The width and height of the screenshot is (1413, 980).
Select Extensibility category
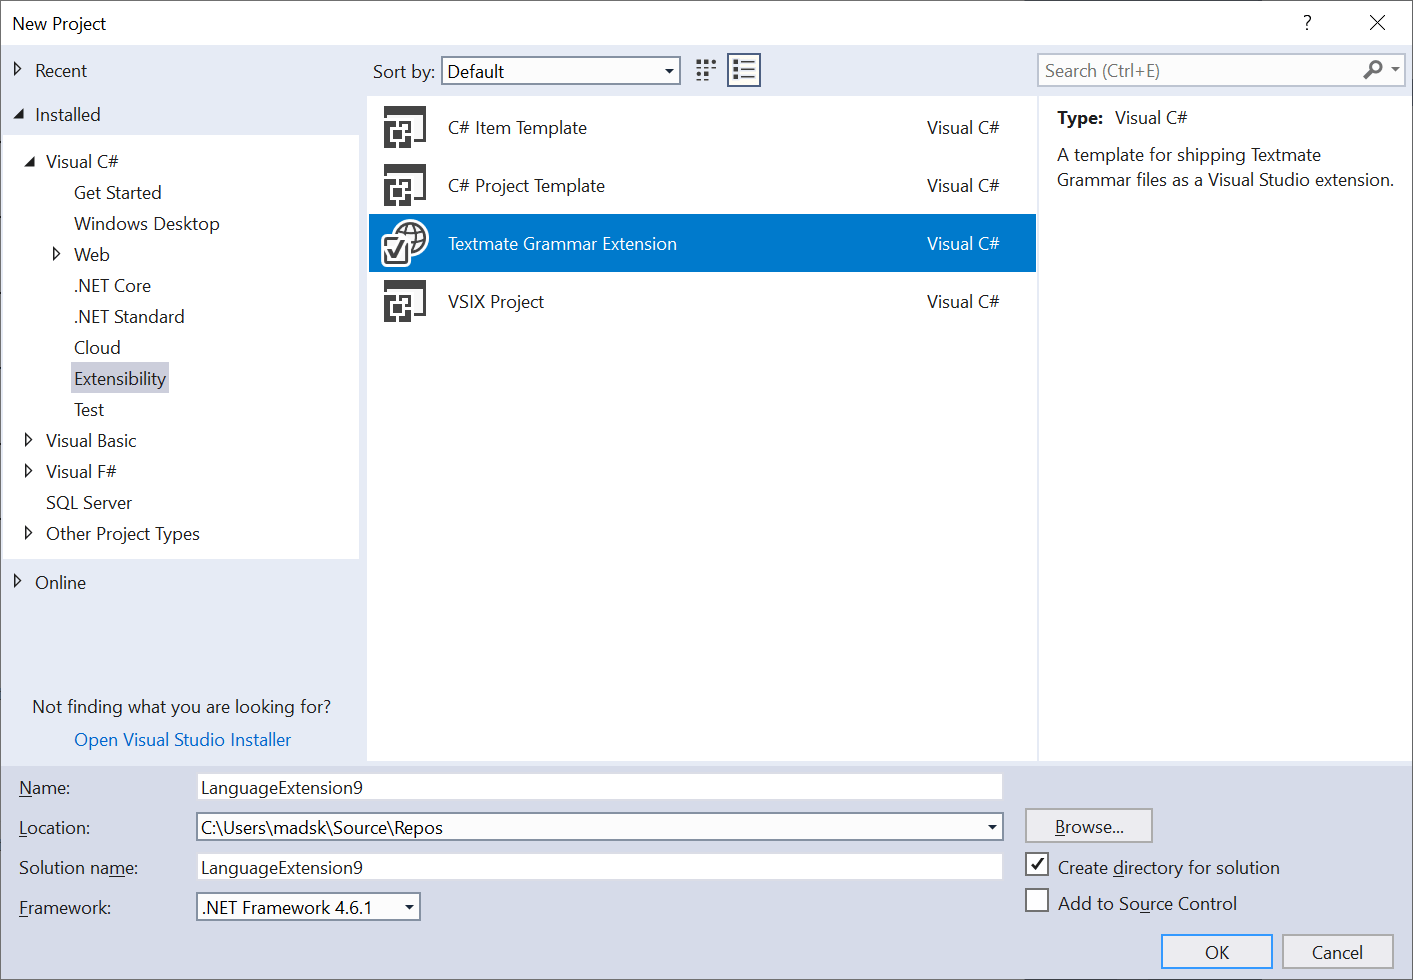coord(120,378)
